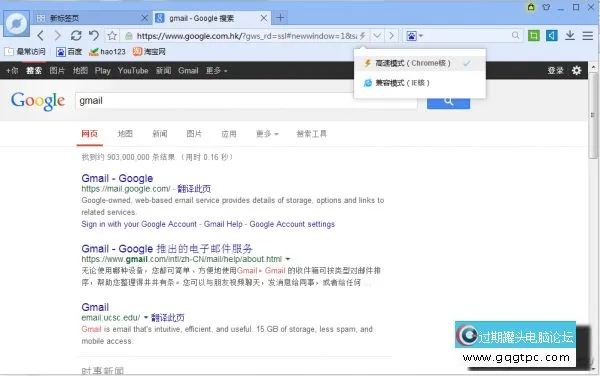Select 高速模式 (Chrome核) option
600x376 pixels.
coord(420,63)
